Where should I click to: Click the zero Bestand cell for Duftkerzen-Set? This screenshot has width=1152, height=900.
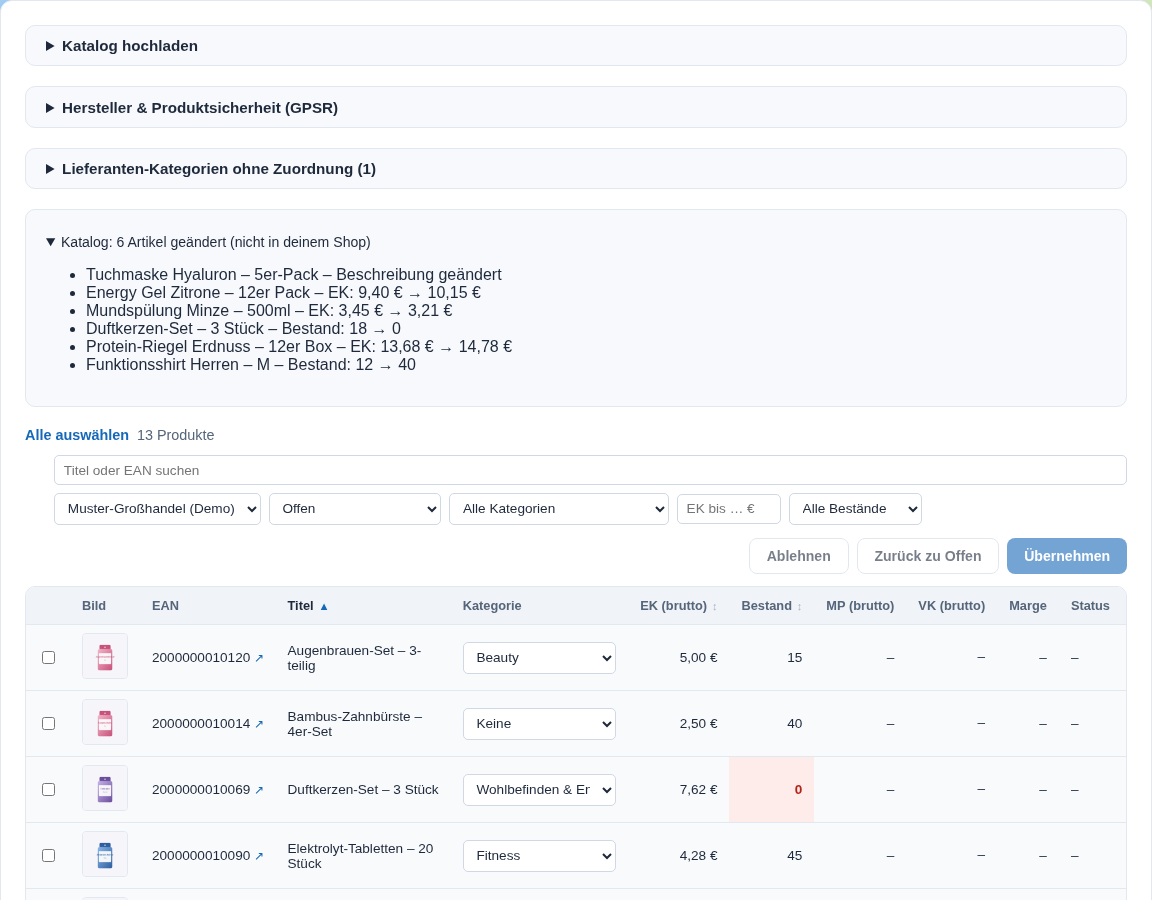(771, 790)
